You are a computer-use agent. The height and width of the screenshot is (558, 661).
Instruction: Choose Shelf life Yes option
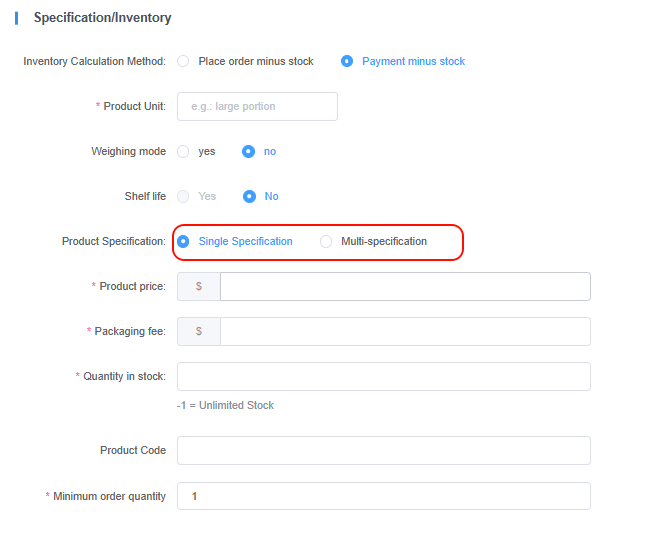click(183, 196)
